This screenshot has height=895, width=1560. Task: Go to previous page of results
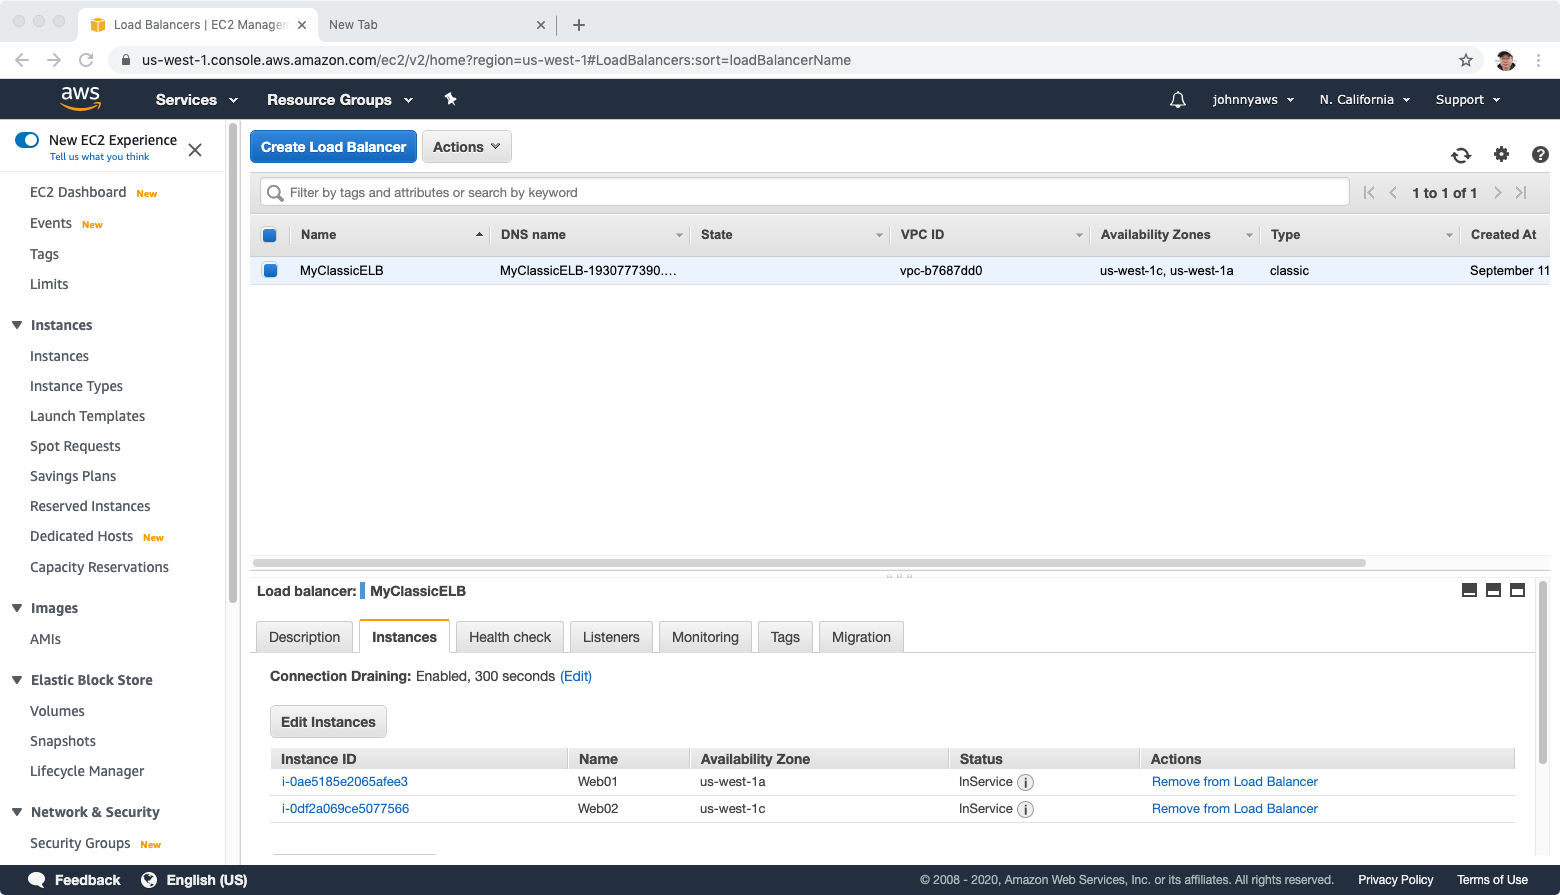[x=1393, y=192]
